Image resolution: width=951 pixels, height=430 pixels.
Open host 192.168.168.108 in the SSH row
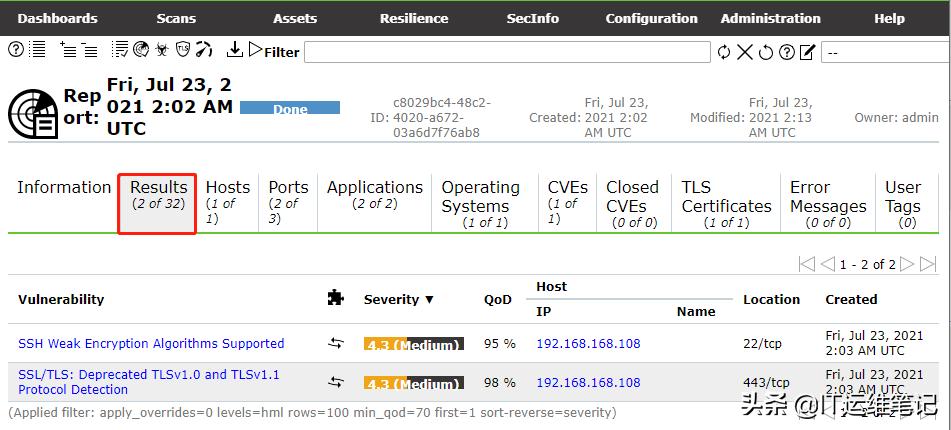(x=588, y=343)
